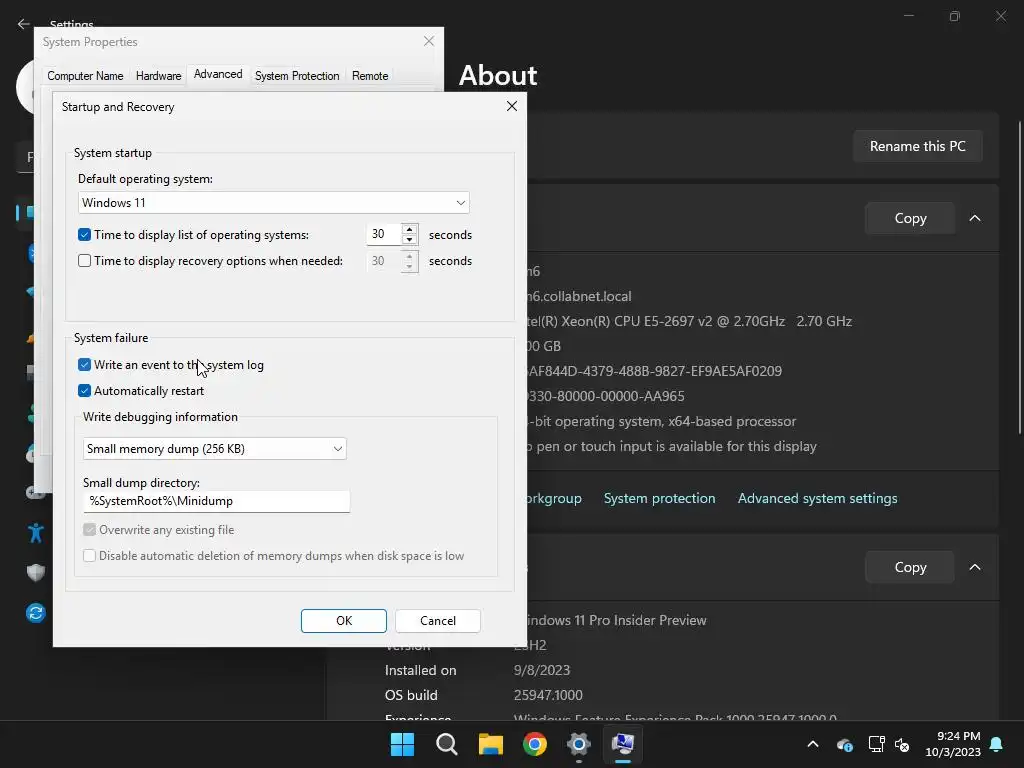
Task: Check Disable automatic deletion of memory dumps
Action: pos(89,556)
